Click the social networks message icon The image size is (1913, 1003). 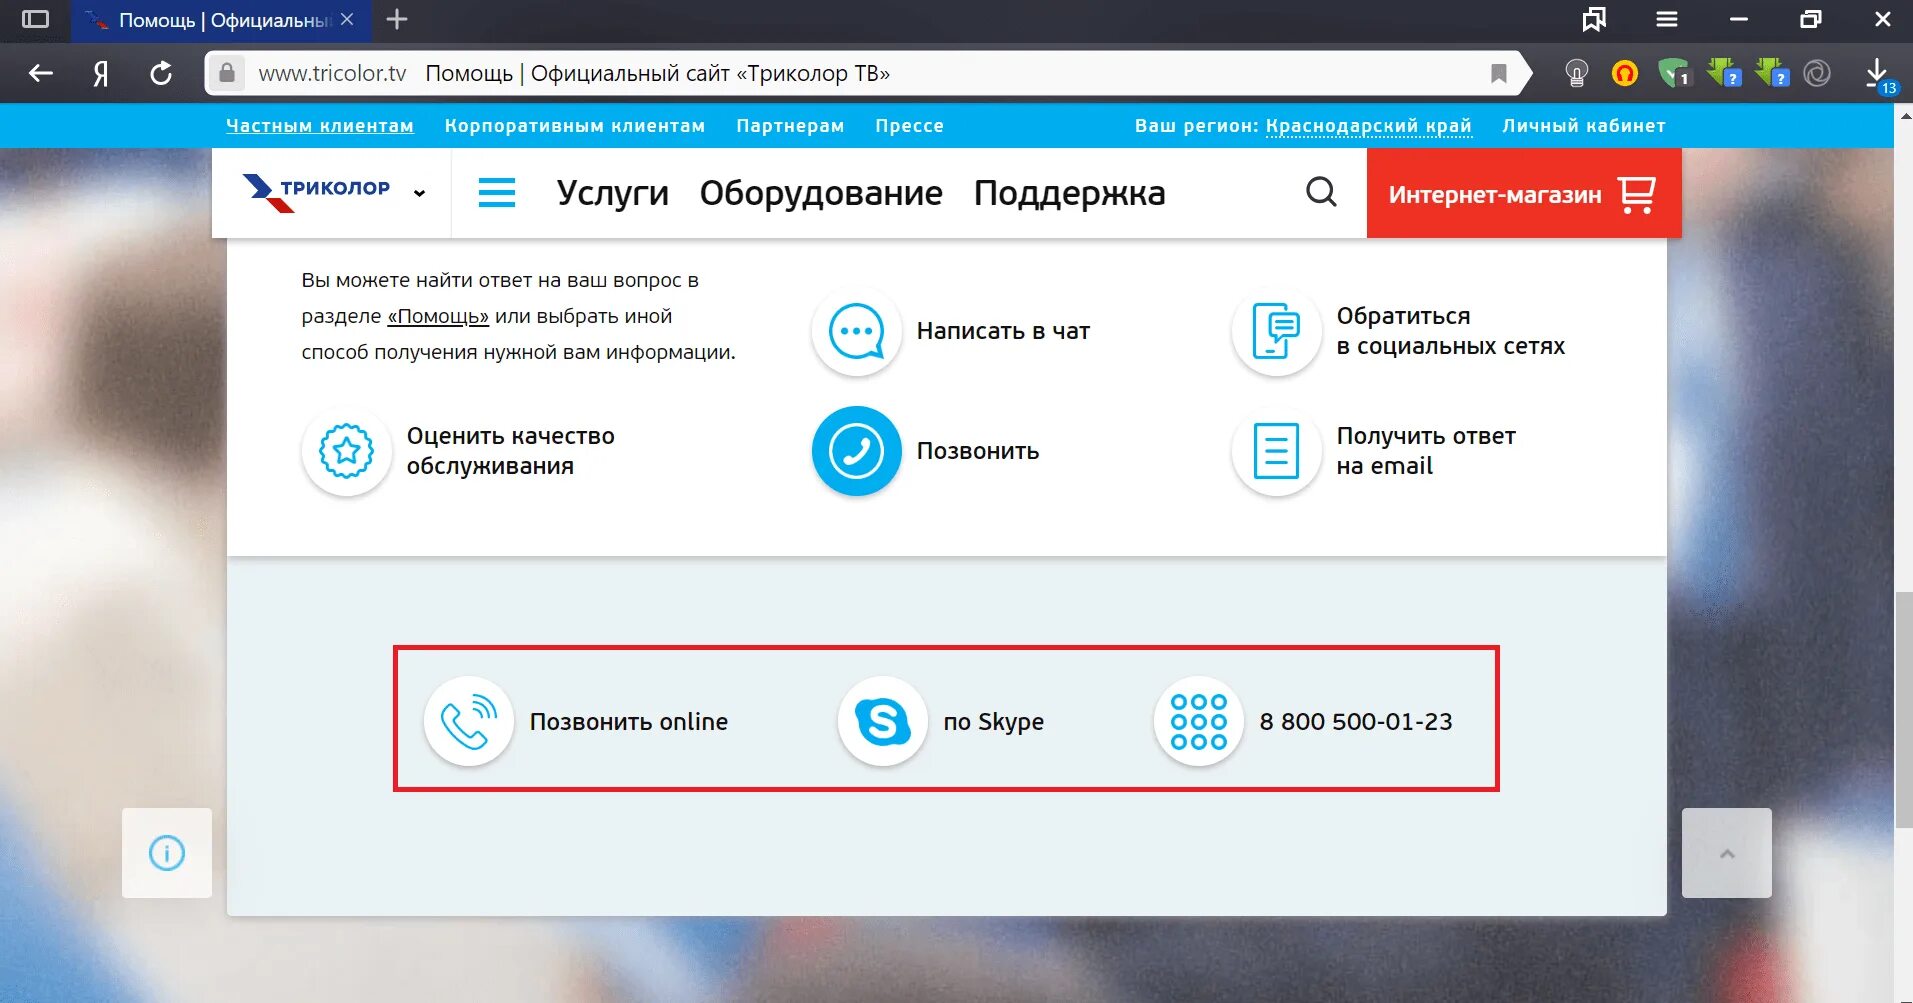point(1277,331)
